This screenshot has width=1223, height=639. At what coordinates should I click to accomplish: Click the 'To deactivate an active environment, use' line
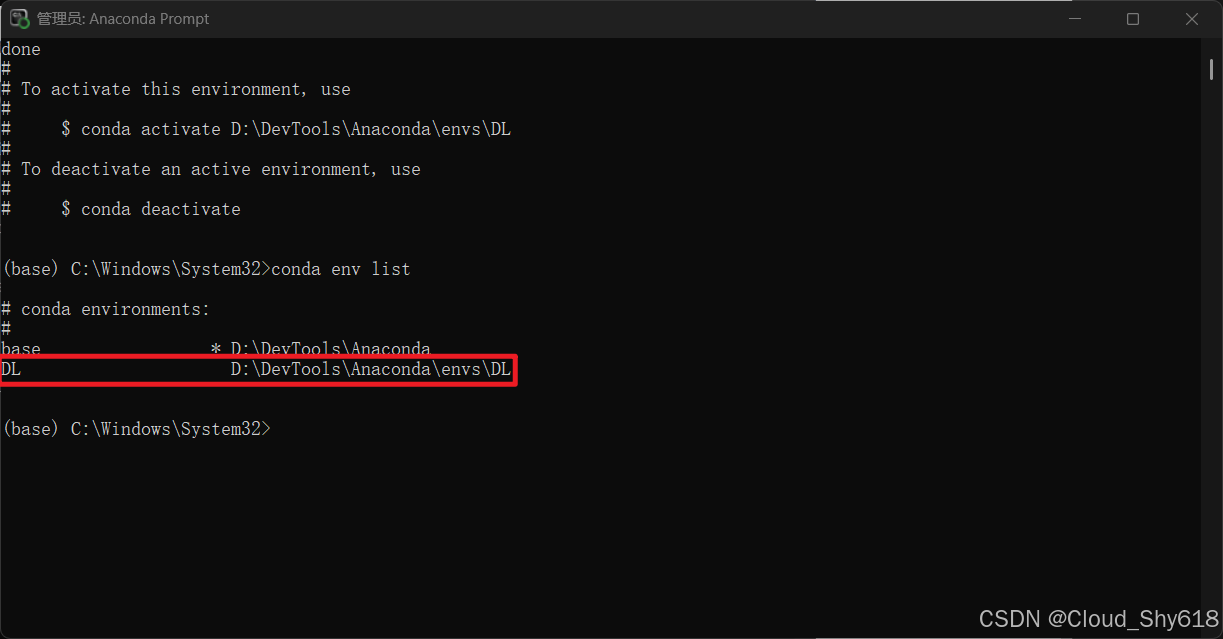coord(211,169)
